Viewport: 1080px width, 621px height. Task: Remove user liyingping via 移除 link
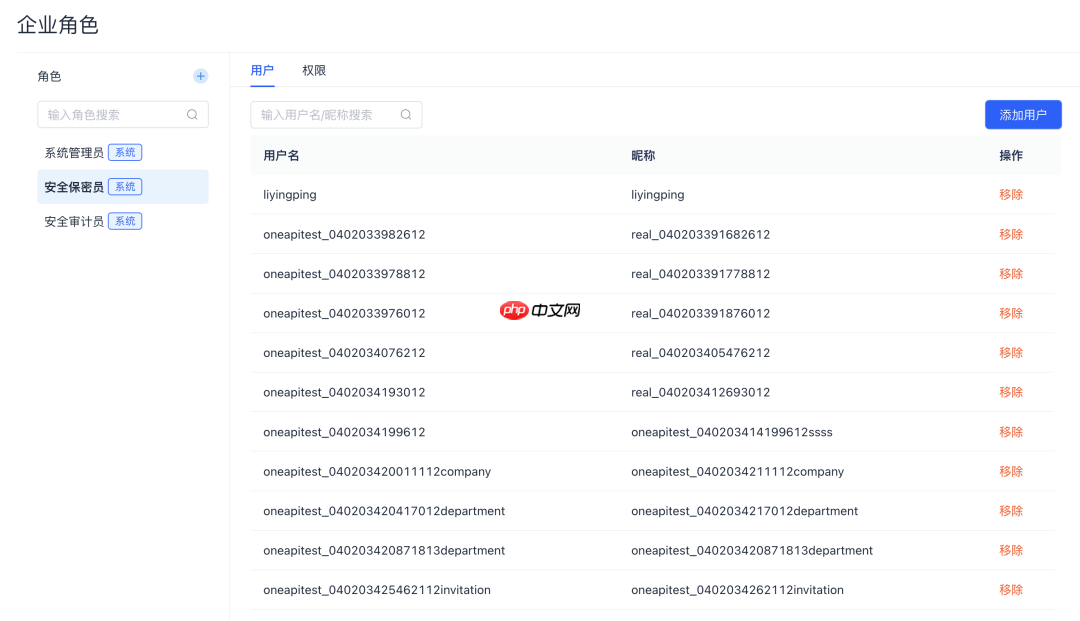click(1011, 194)
